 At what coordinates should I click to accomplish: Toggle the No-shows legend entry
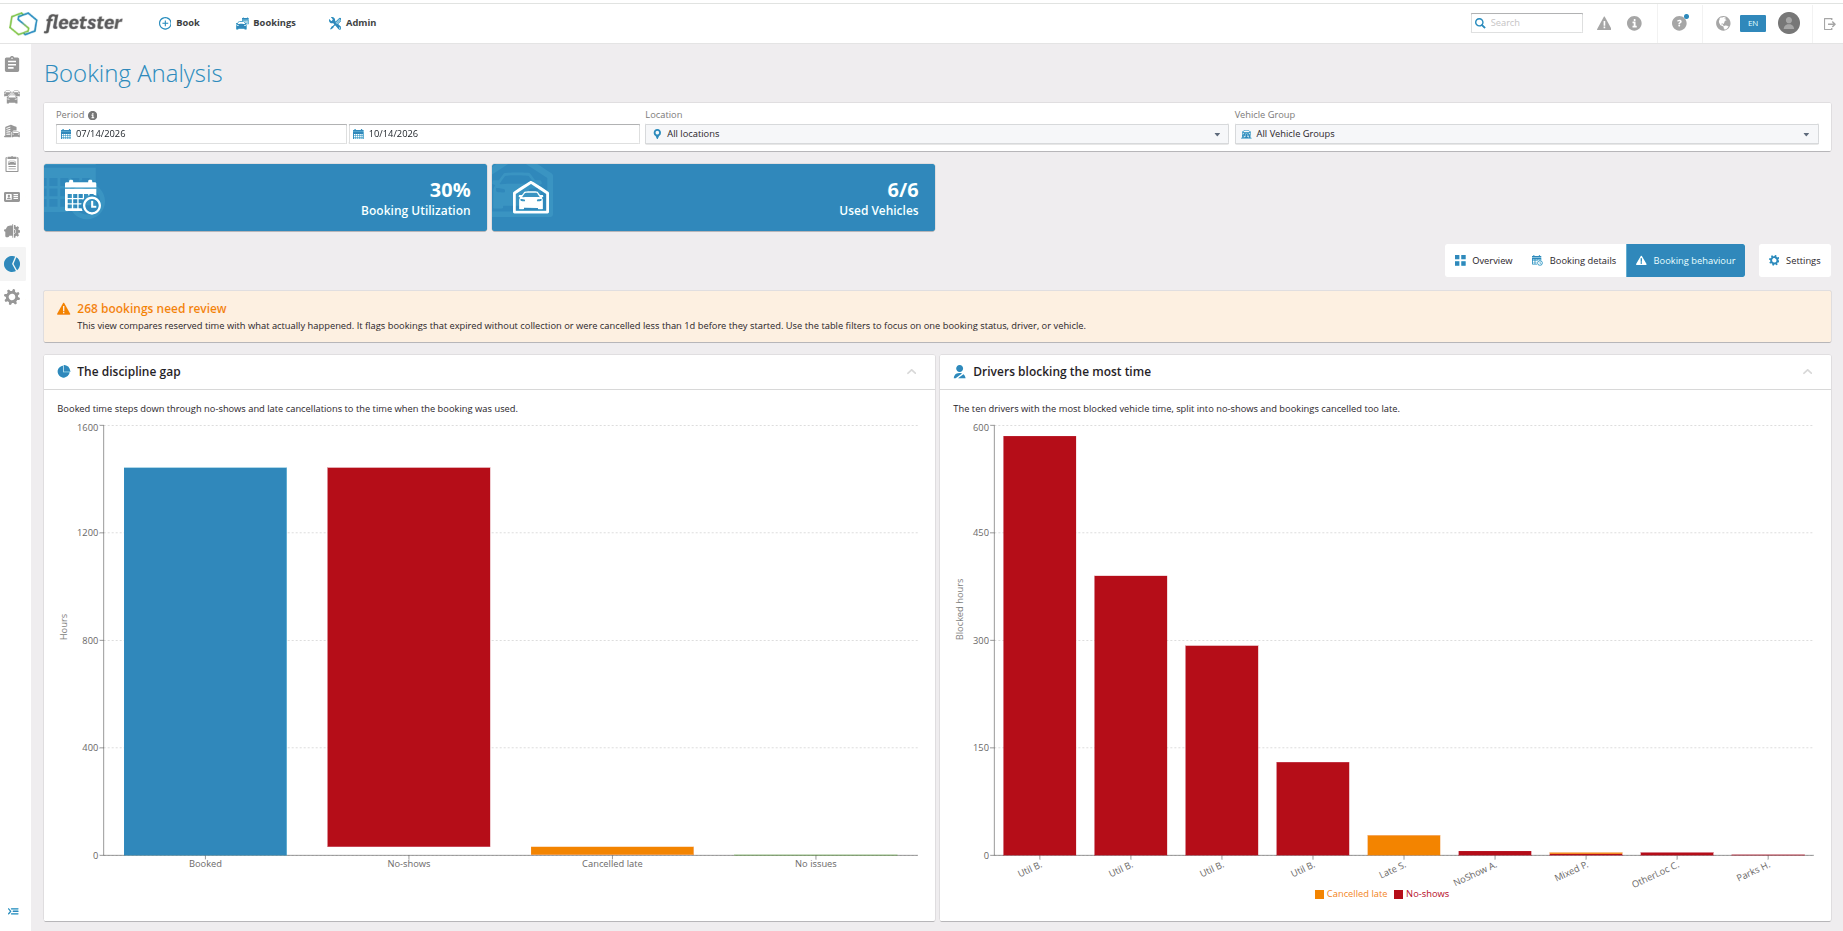[x=1421, y=894]
